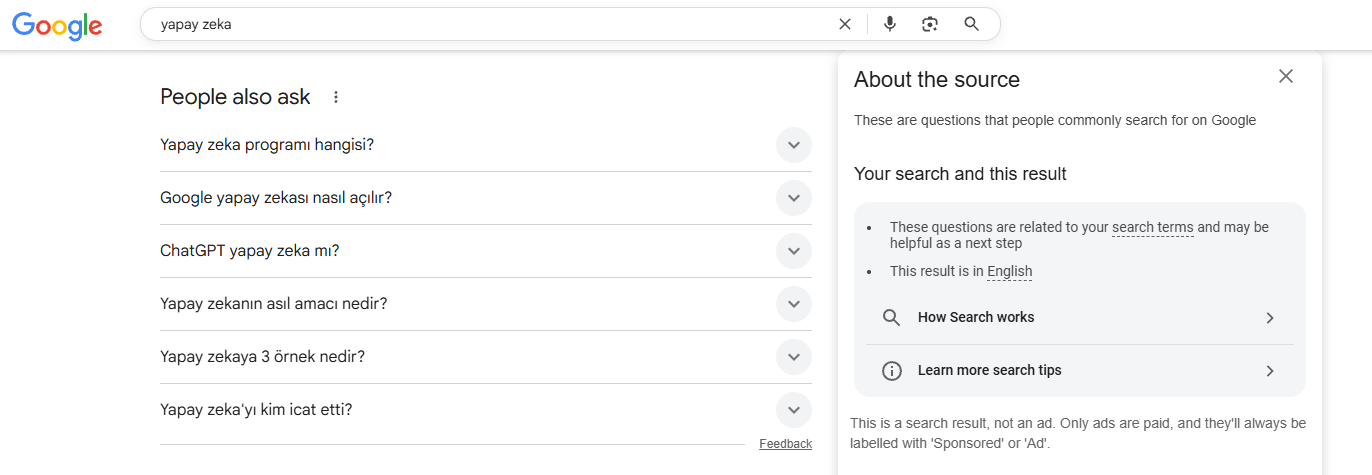
Task: Expand 'Yapay zeka programı hangisi?' question
Action: tap(486, 145)
